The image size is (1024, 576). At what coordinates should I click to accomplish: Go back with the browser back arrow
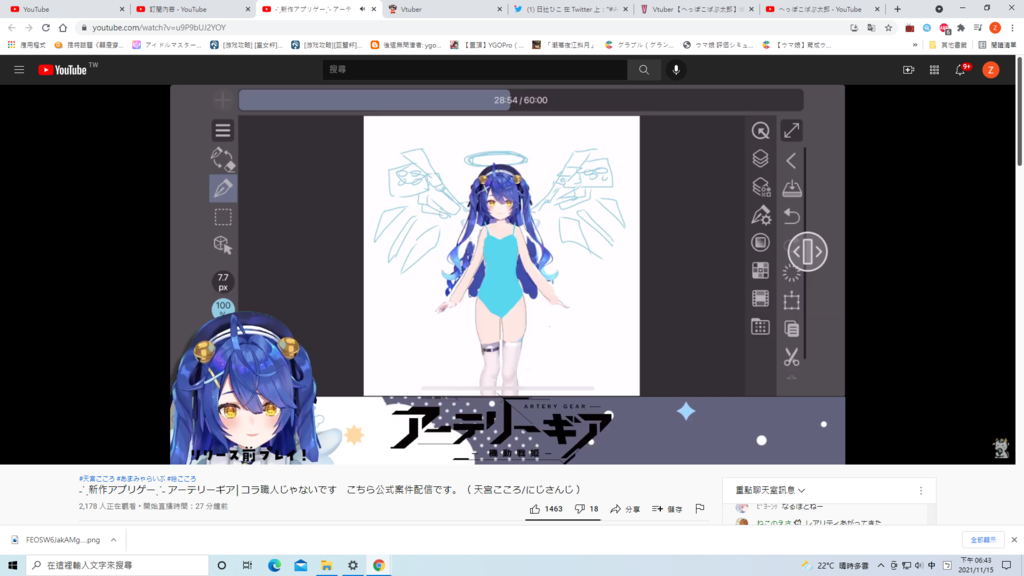(x=12, y=27)
